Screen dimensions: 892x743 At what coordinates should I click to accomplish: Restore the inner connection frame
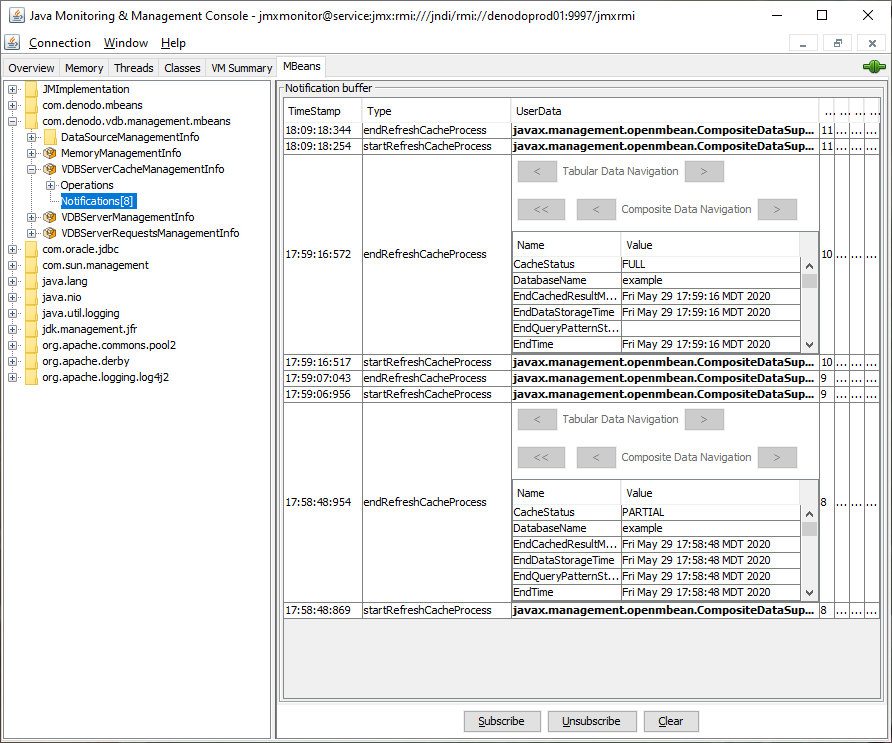point(837,43)
